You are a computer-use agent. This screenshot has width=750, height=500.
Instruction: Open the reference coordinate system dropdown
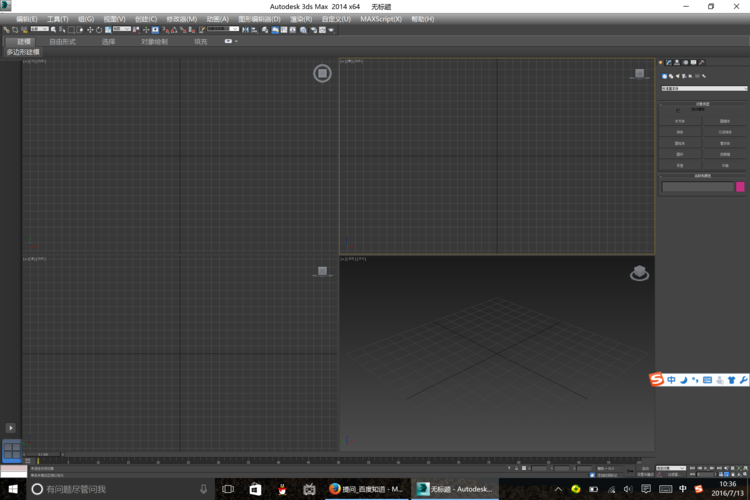121,29
